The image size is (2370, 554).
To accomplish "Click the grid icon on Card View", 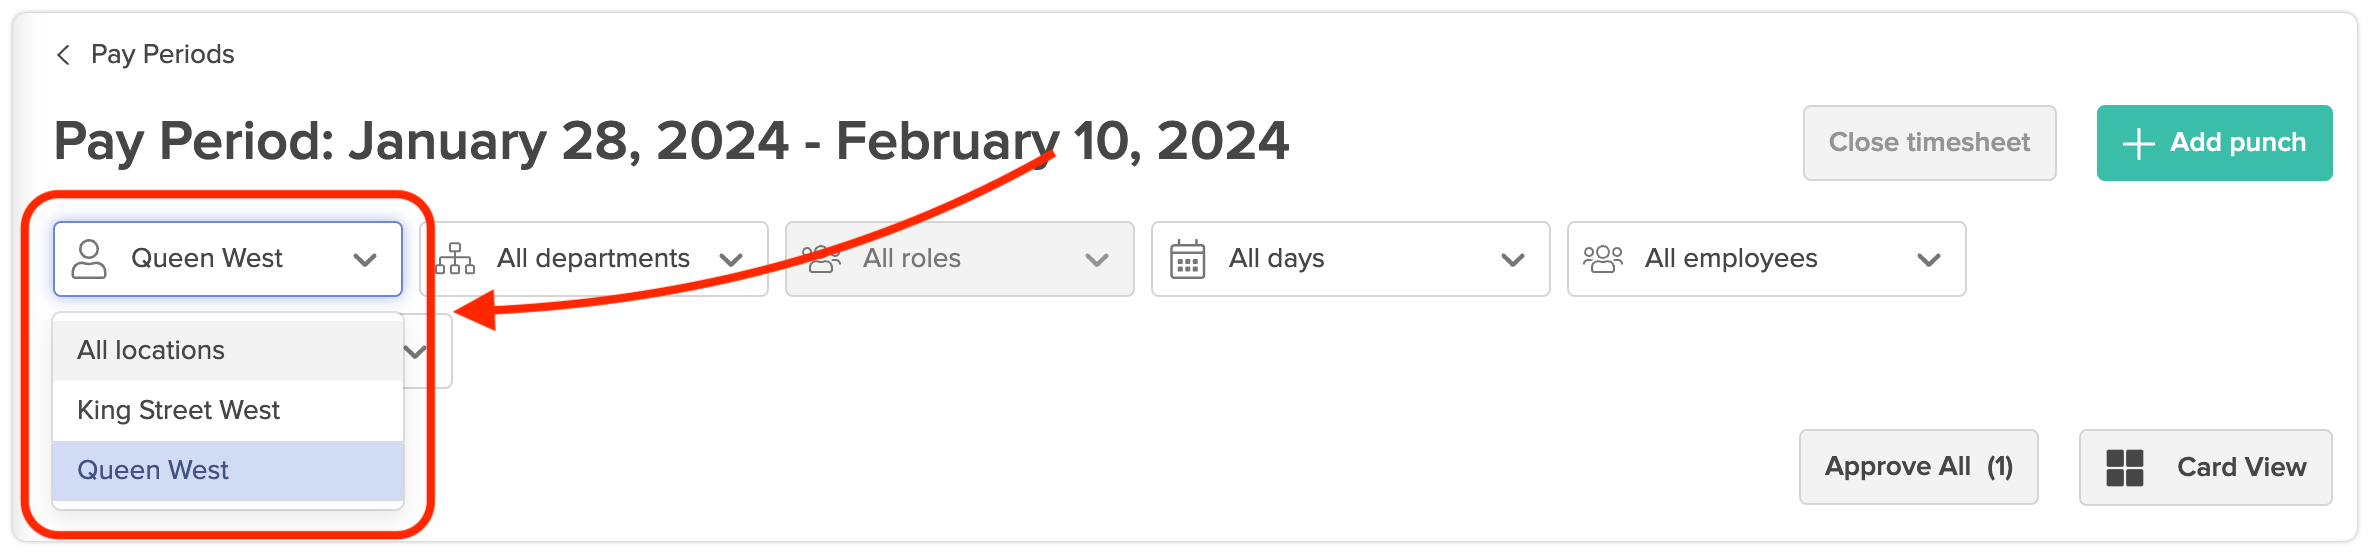I will click(x=2124, y=467).
